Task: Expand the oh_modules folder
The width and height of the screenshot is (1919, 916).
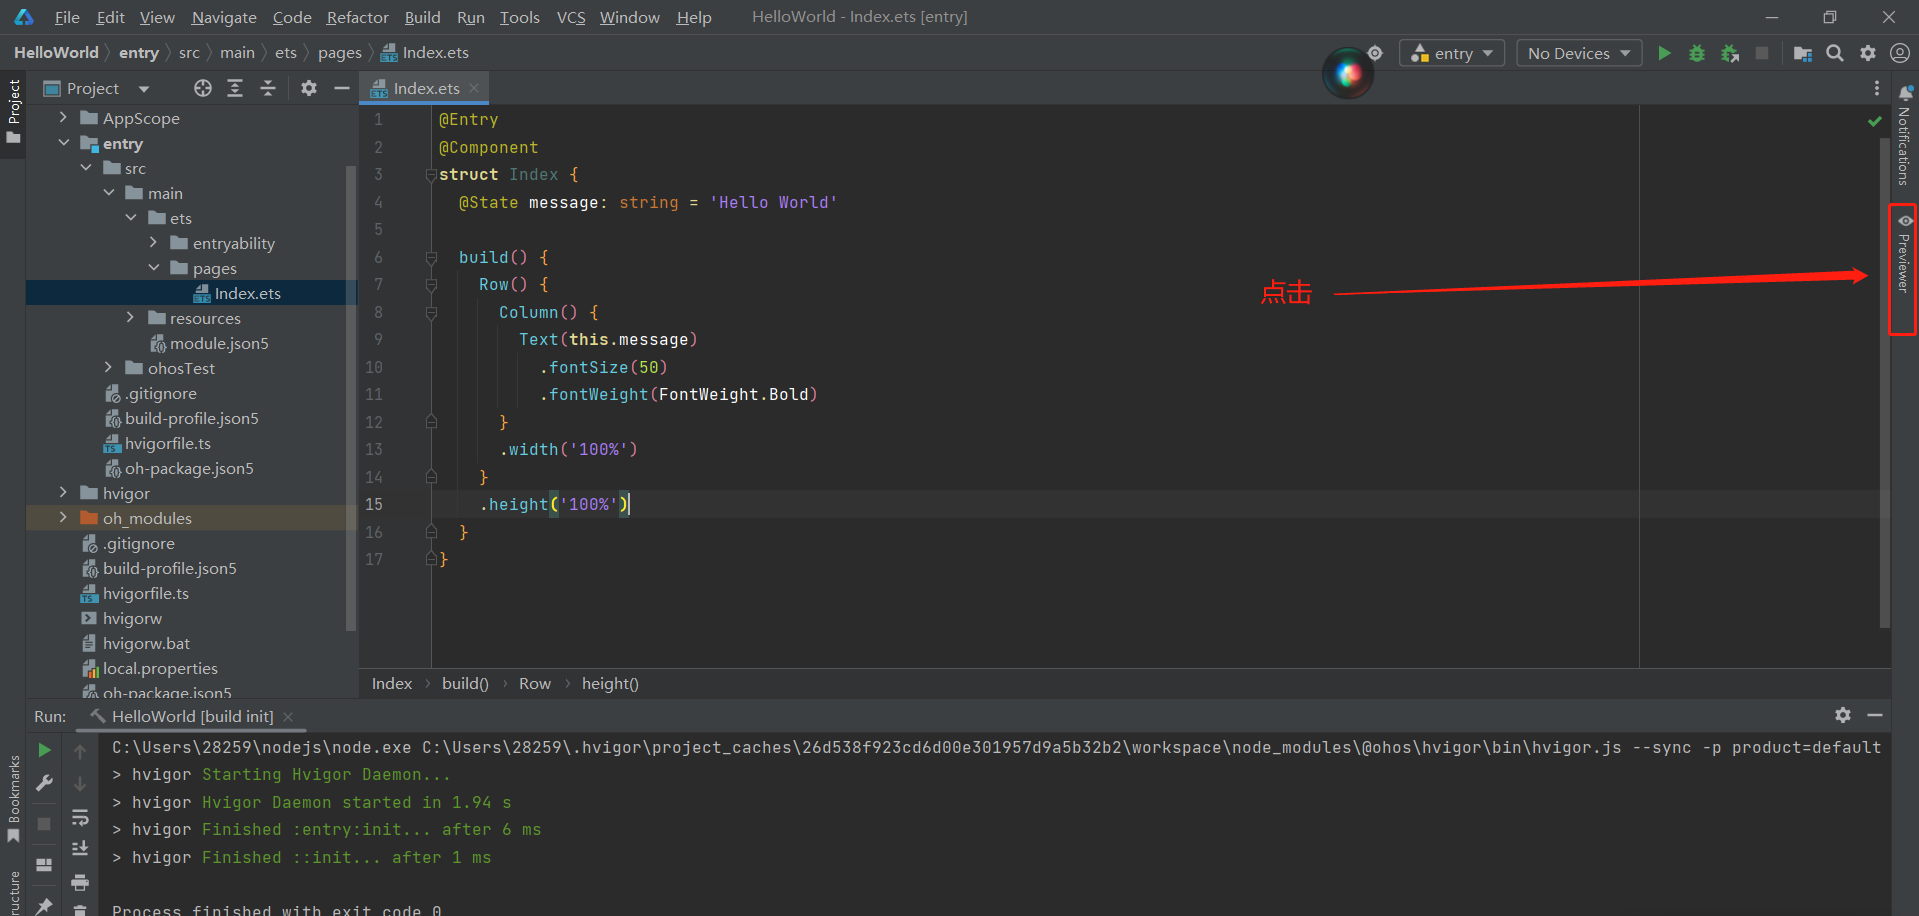Action: [63, 518]
